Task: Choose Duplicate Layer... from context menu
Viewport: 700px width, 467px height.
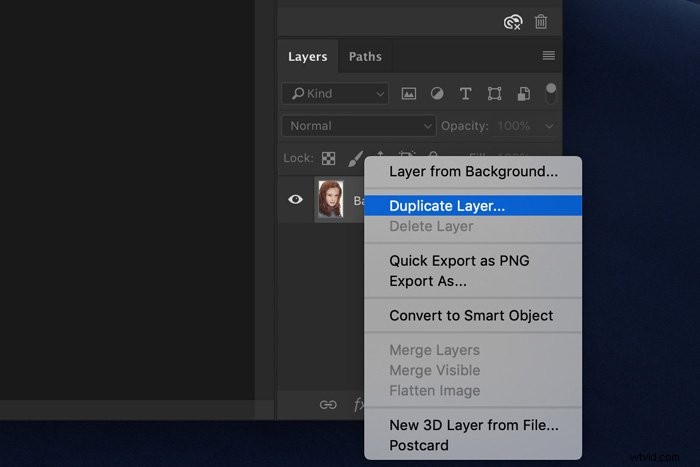Action: (447, 206)
